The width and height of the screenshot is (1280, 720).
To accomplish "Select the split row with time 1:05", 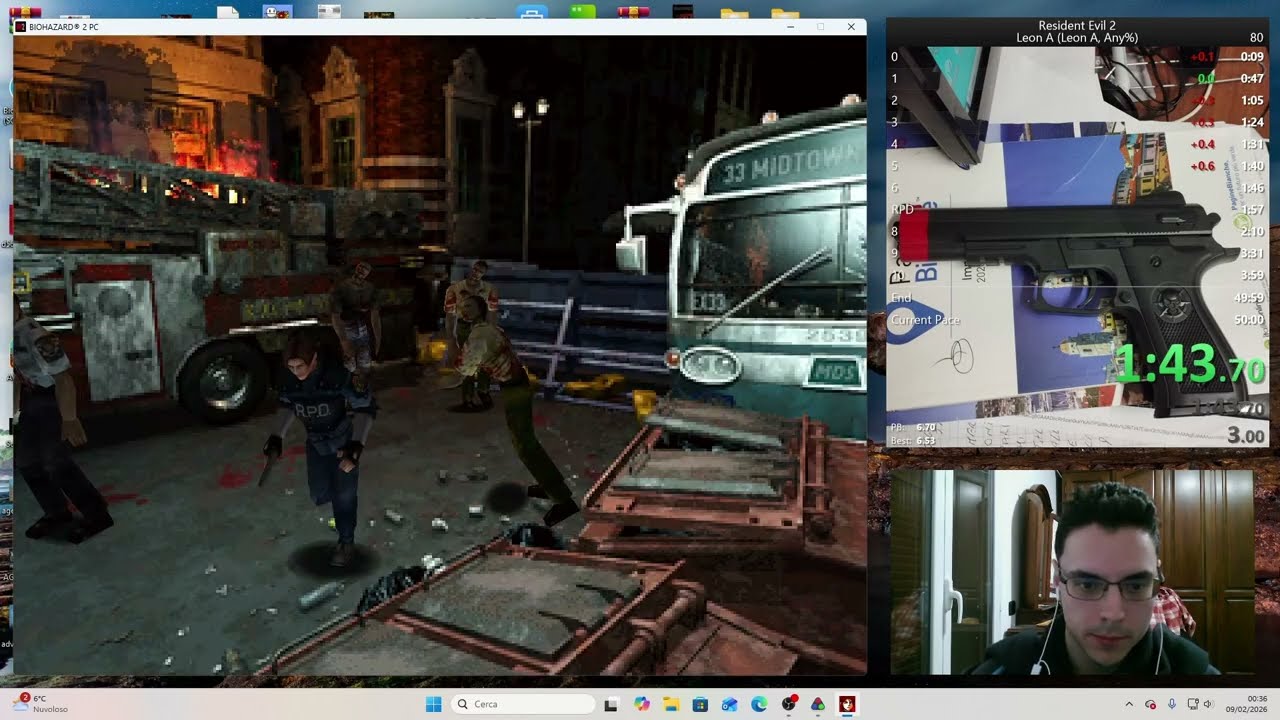I will click(1077, 101).
